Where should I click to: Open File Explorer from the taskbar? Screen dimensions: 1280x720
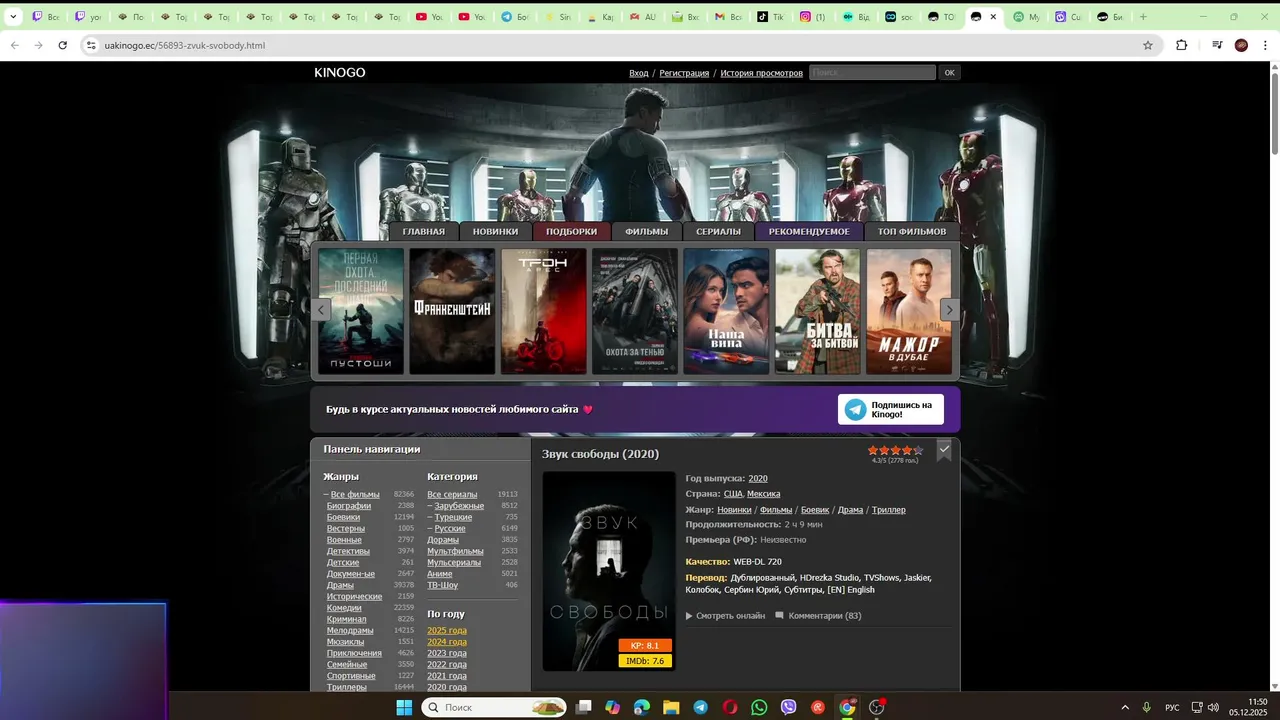672,707
